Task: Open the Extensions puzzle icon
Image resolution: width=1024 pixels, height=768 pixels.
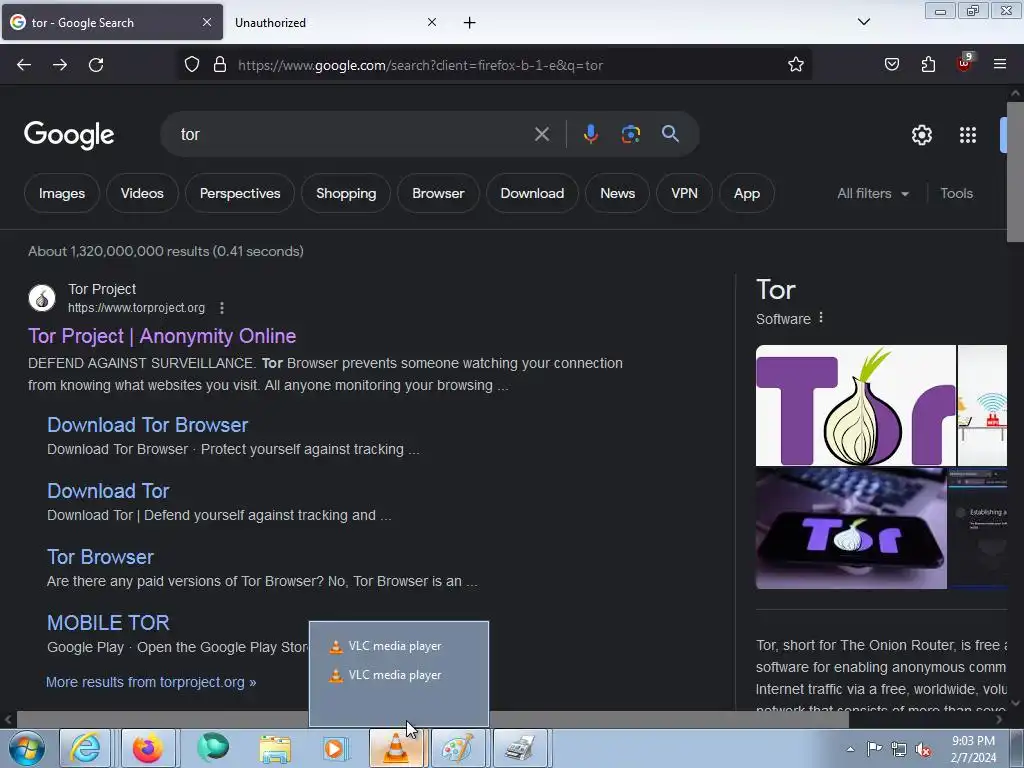Action: tap(928, 65)
